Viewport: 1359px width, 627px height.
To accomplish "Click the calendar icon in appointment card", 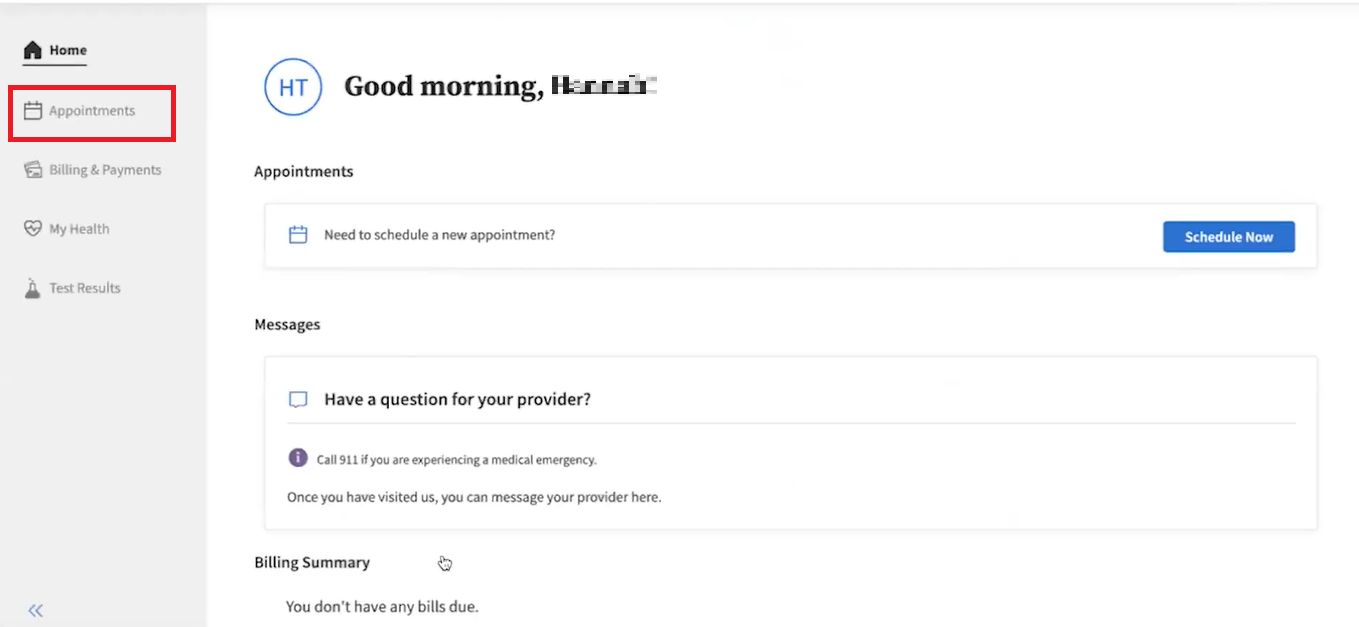I will click(x=298, y=236).
